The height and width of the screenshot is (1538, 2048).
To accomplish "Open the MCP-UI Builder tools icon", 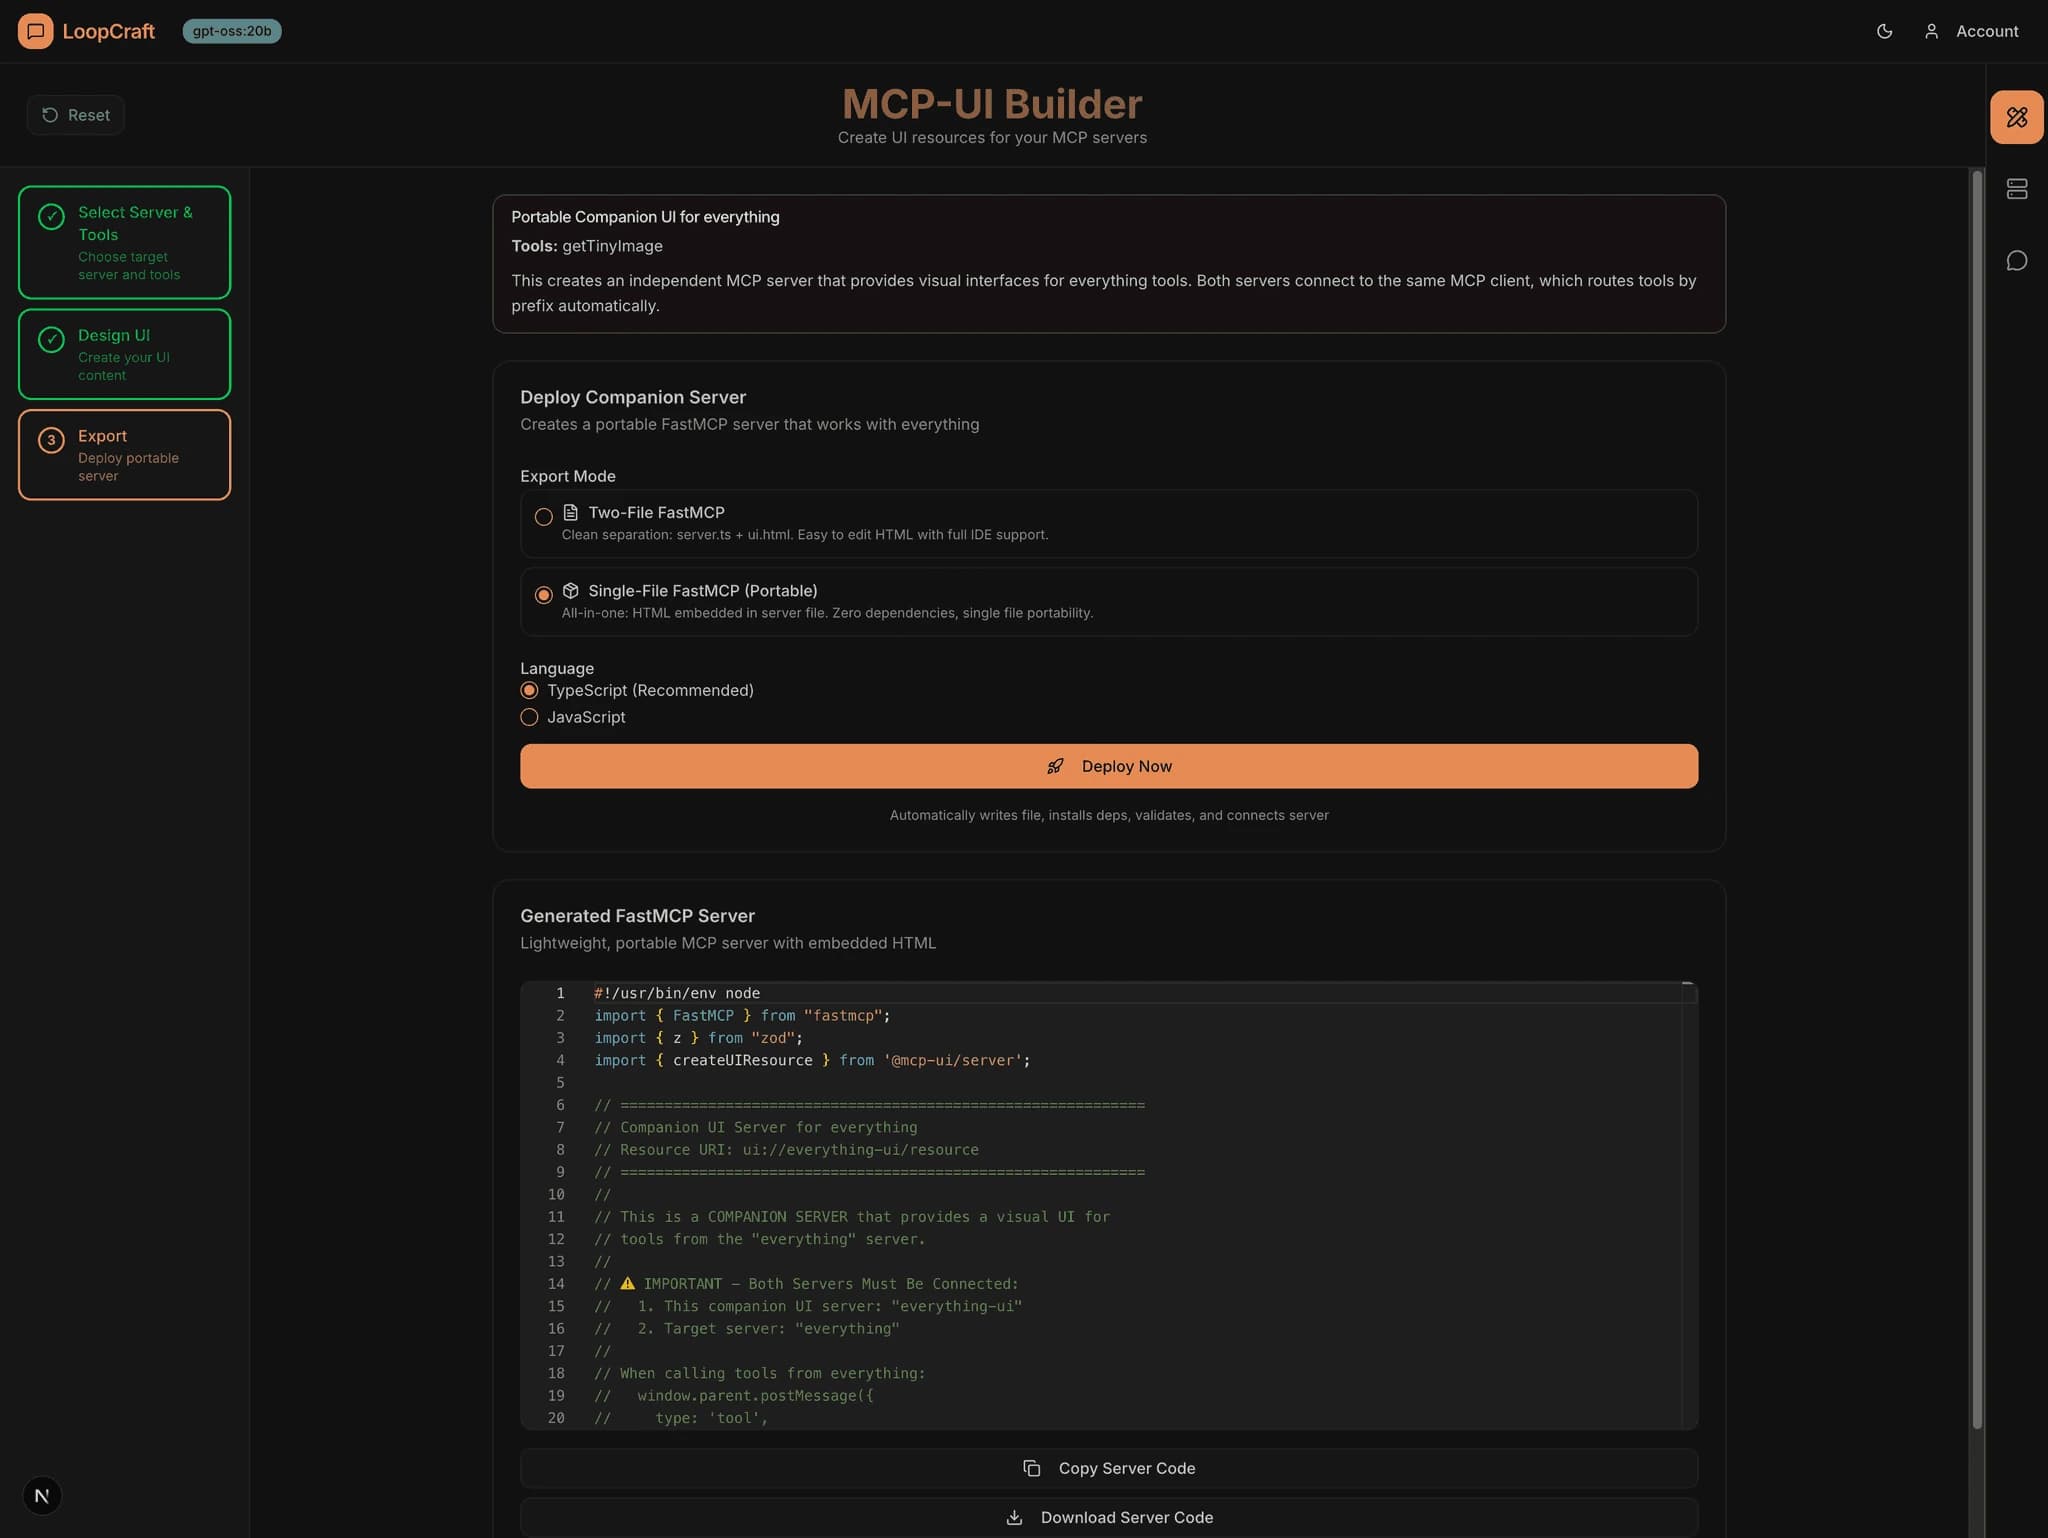I will pos(2016,117).
